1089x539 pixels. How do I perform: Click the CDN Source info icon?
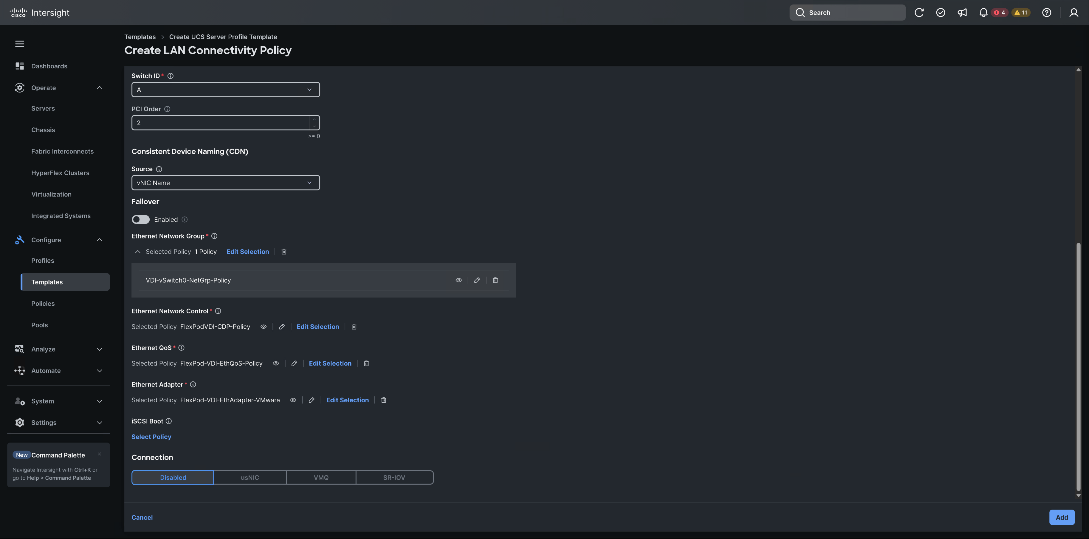[x=159, y=169]
